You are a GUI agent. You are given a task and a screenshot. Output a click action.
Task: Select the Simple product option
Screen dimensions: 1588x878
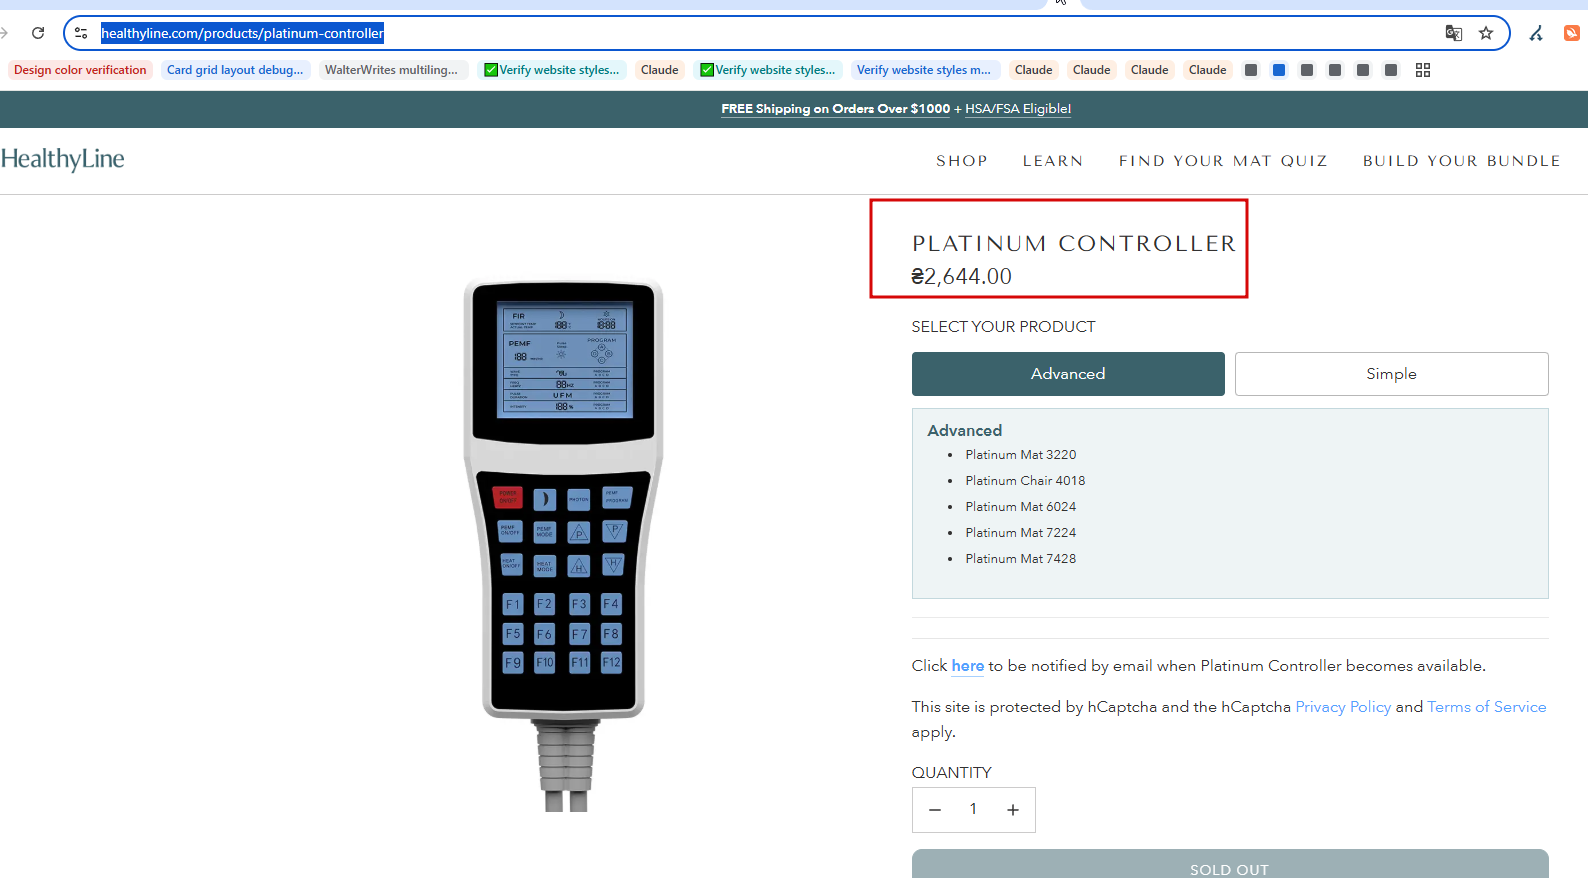click(x=1391, y=374)
